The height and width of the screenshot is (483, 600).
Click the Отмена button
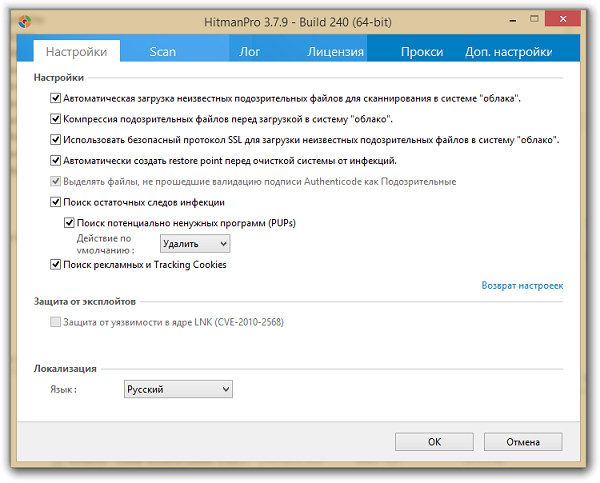[x=522, y=441]
